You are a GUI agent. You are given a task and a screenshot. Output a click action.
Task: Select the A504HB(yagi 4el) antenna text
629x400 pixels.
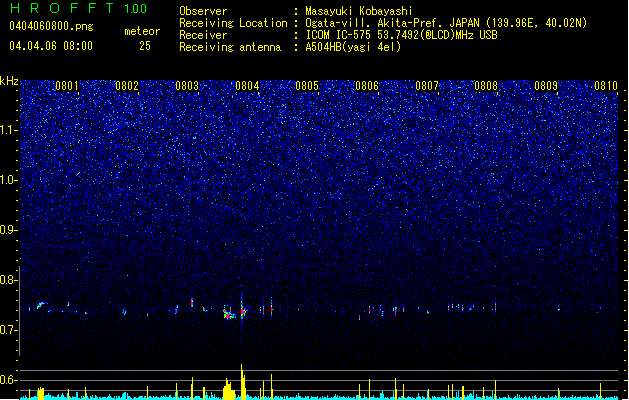click(353, 47)
